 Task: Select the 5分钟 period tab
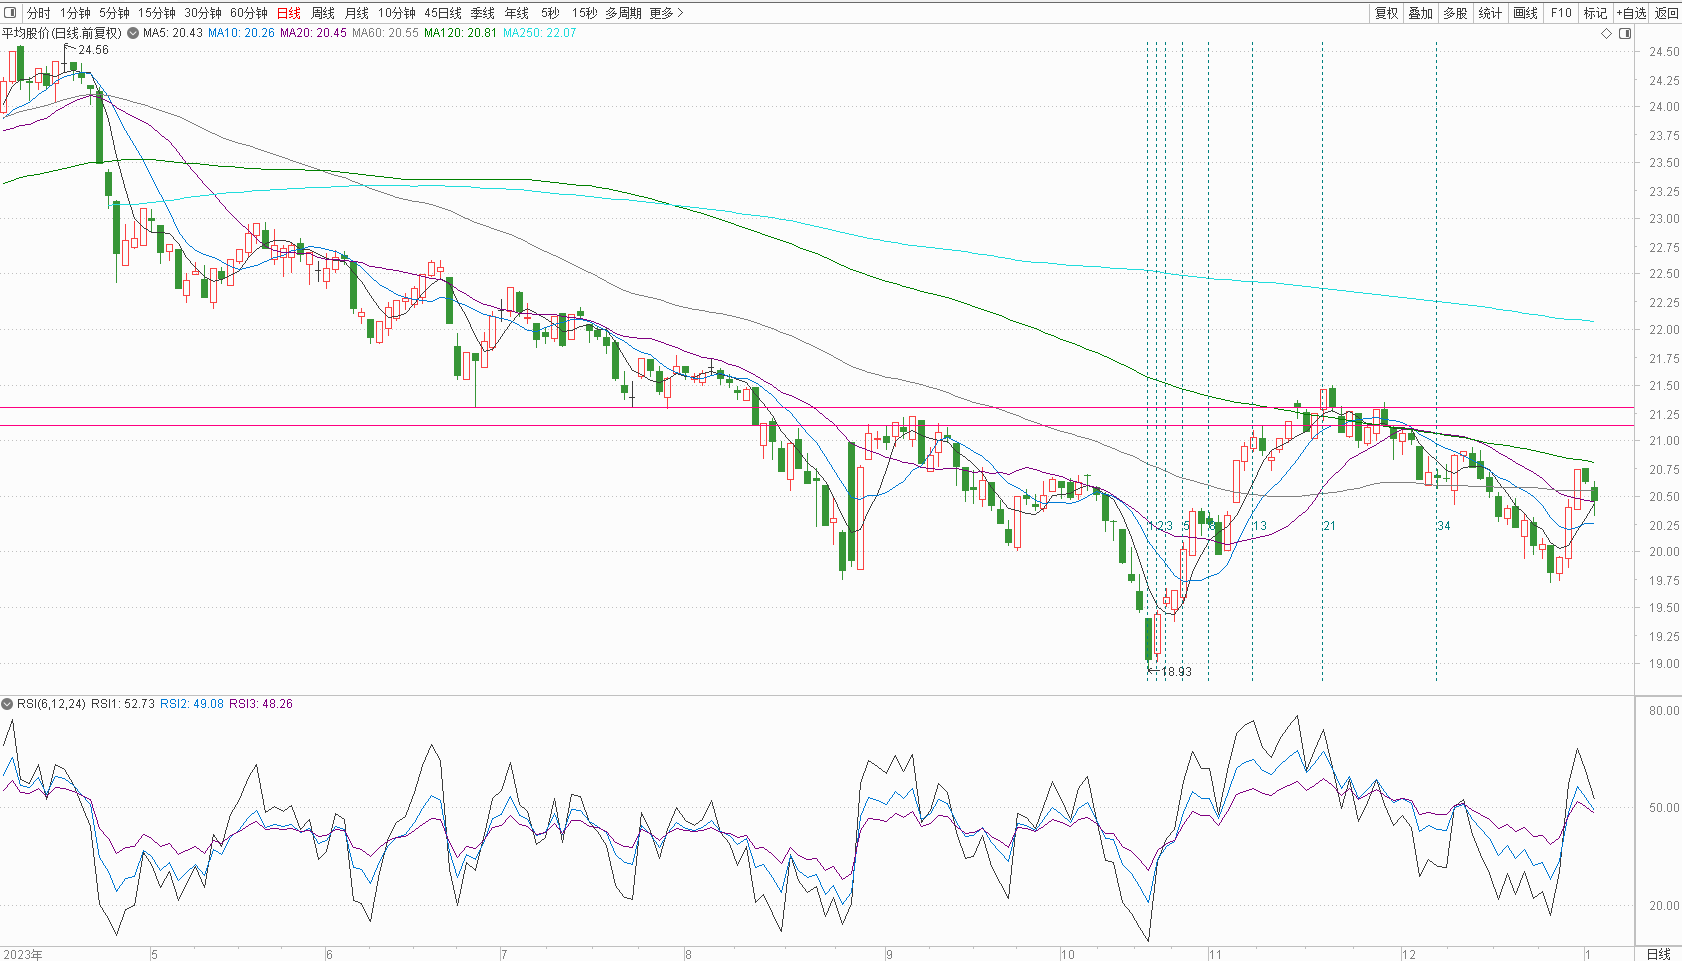tap(114, 13)
